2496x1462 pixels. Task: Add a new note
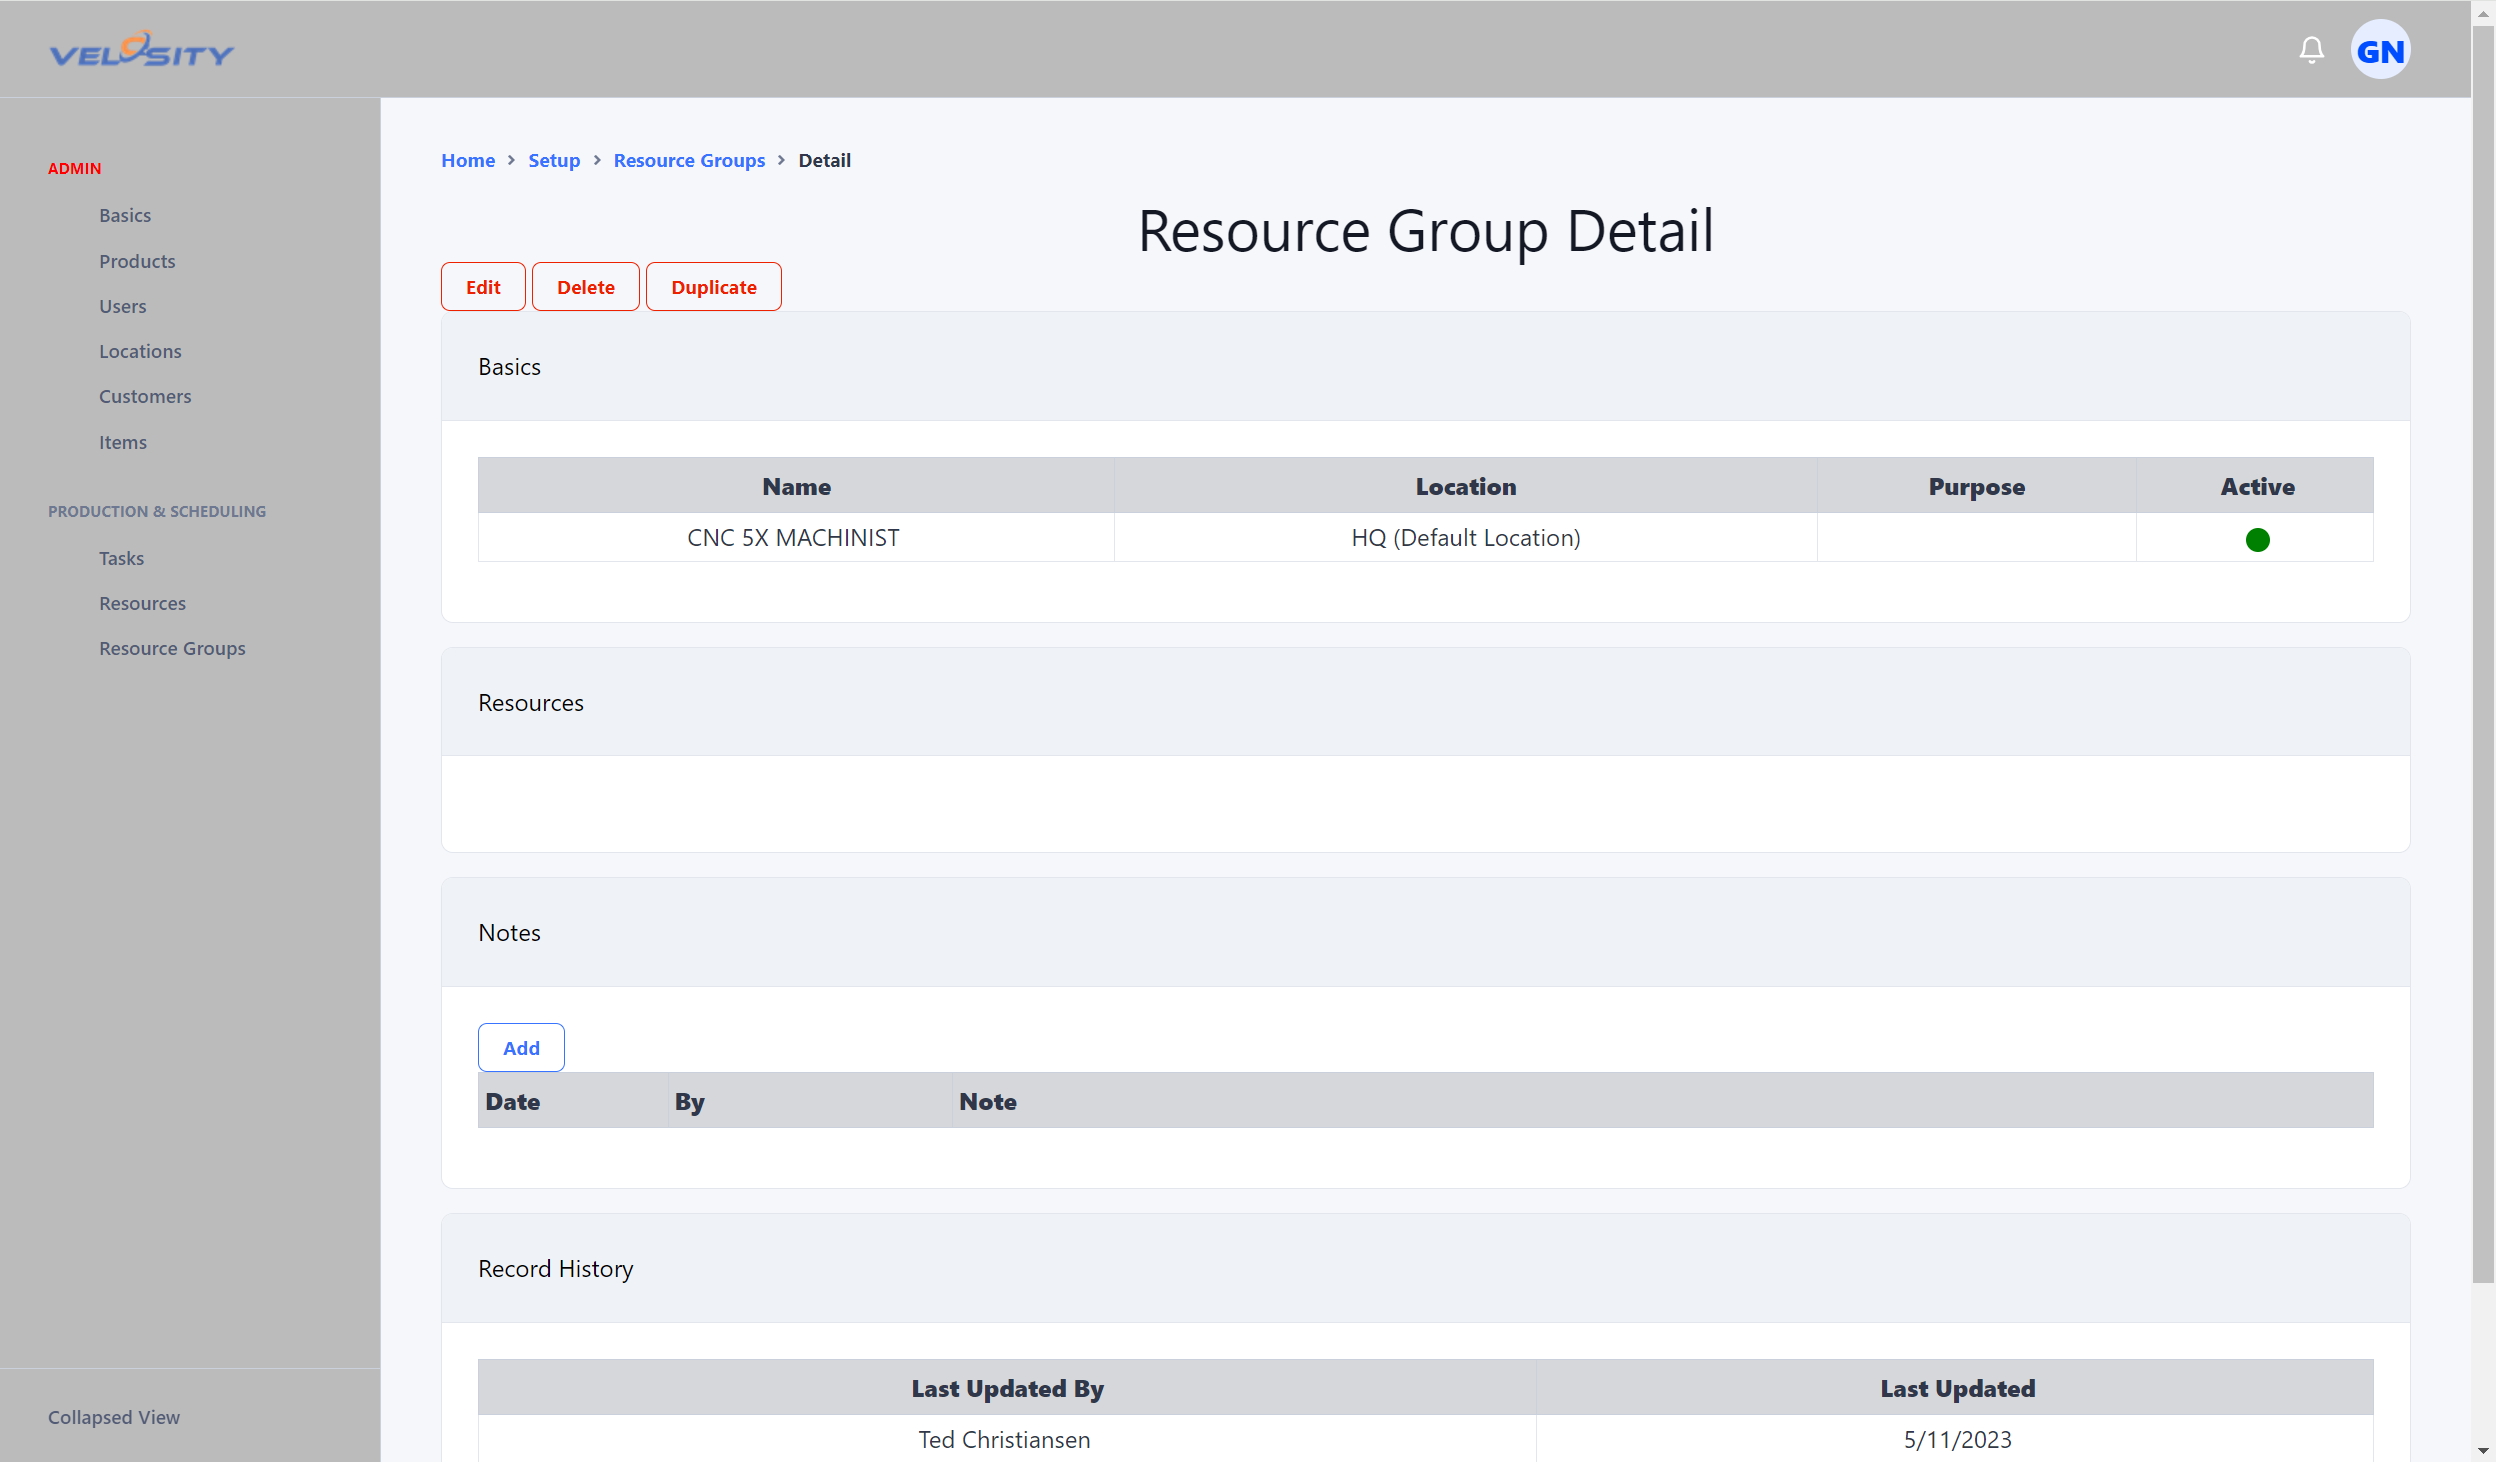(521, 1047)
